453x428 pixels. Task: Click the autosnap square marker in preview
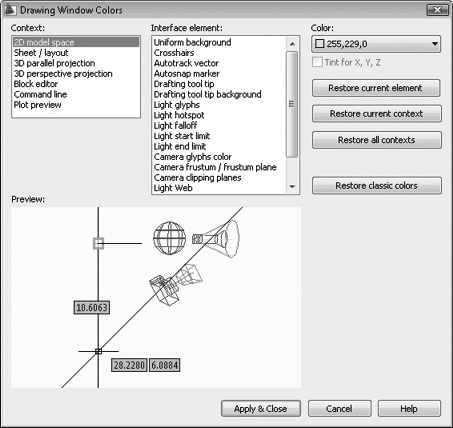coord(98,243)
